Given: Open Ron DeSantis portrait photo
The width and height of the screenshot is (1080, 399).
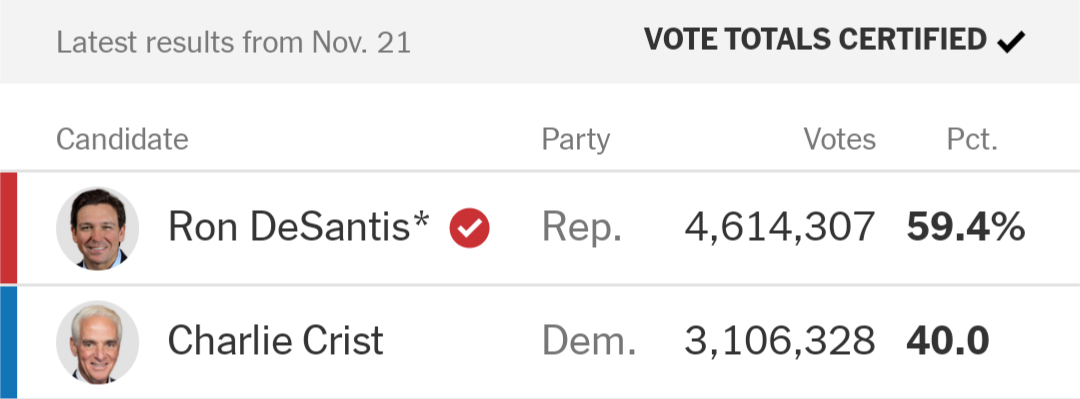Looking at the screenshot, I should [98, 228].
